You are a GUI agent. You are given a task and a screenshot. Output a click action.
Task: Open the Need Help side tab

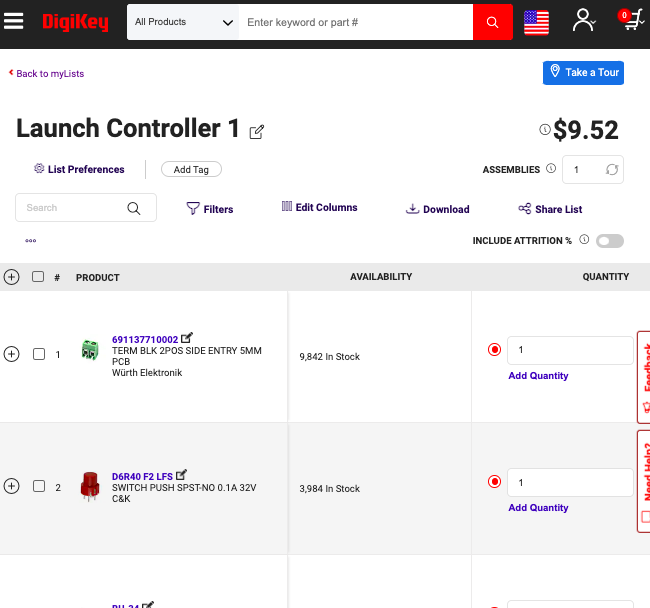coord(644,481)
